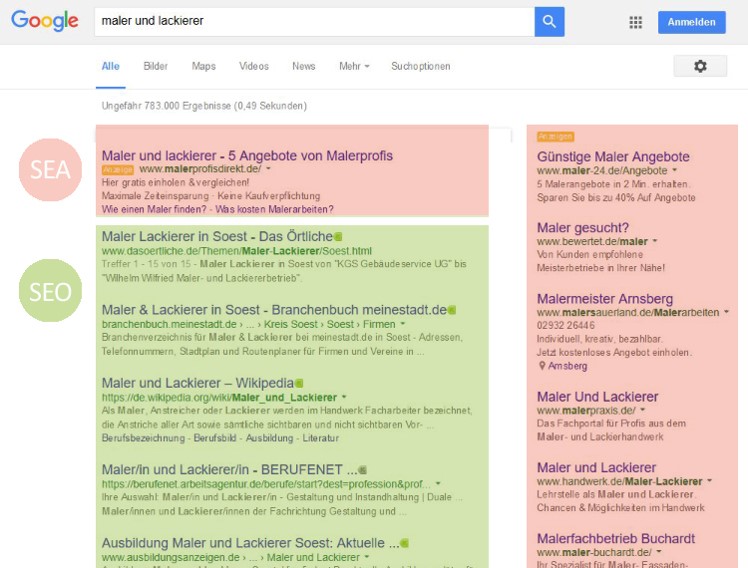This screenshot has width=748, height=568.
Task: Open ad 'Malermeister Arnsberg'
Action: 604,299
